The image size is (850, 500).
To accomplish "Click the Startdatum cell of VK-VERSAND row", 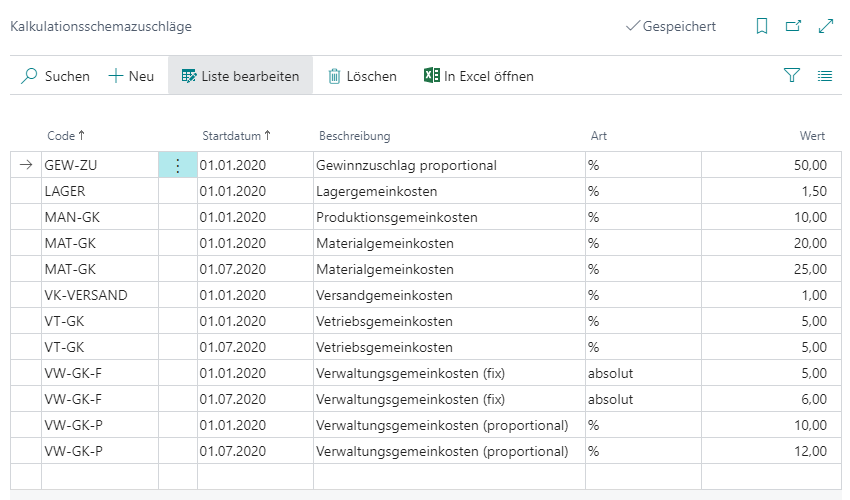I will [x=255, y=295].
